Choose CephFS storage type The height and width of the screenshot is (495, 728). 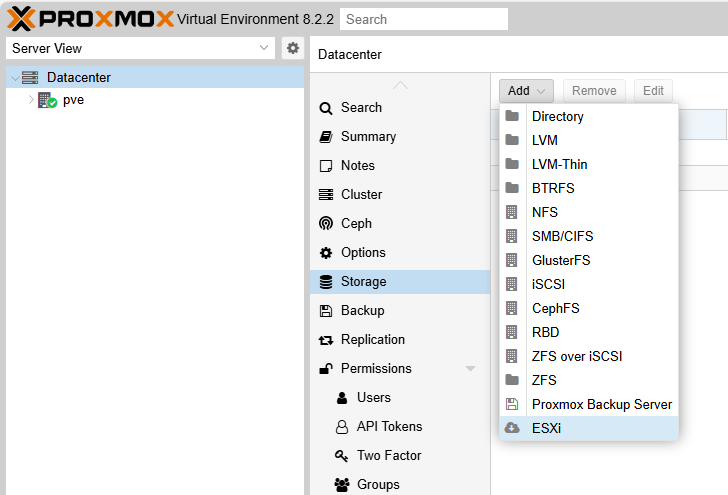[x=589, y=308]
